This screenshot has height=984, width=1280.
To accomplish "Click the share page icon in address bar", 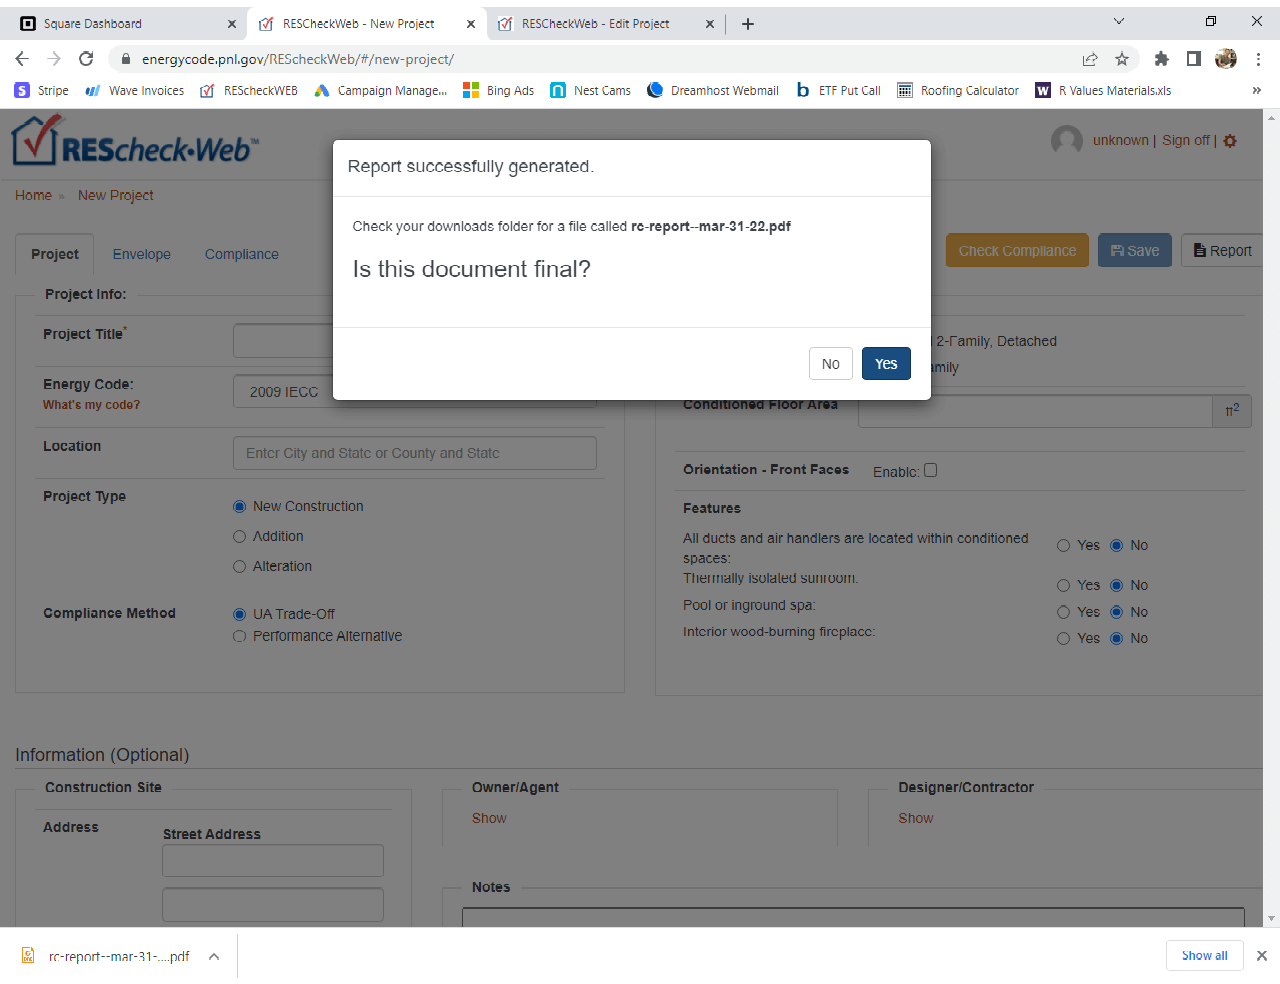I will click(x=1090, y=59).
